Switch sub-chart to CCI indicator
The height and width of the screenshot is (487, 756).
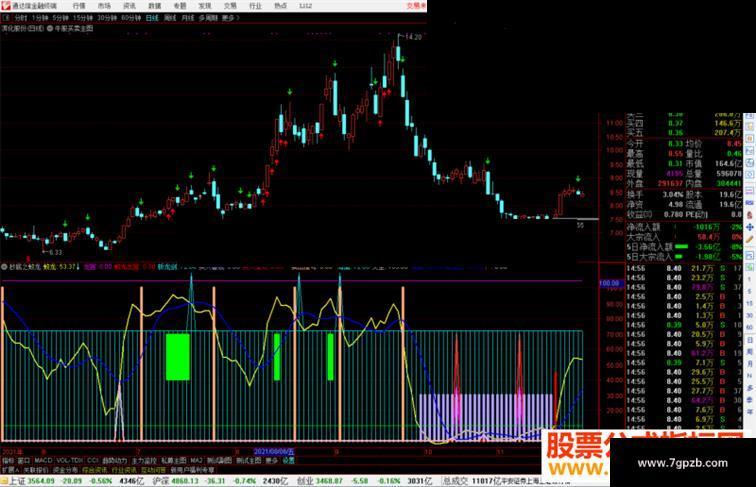coord(93,460)
